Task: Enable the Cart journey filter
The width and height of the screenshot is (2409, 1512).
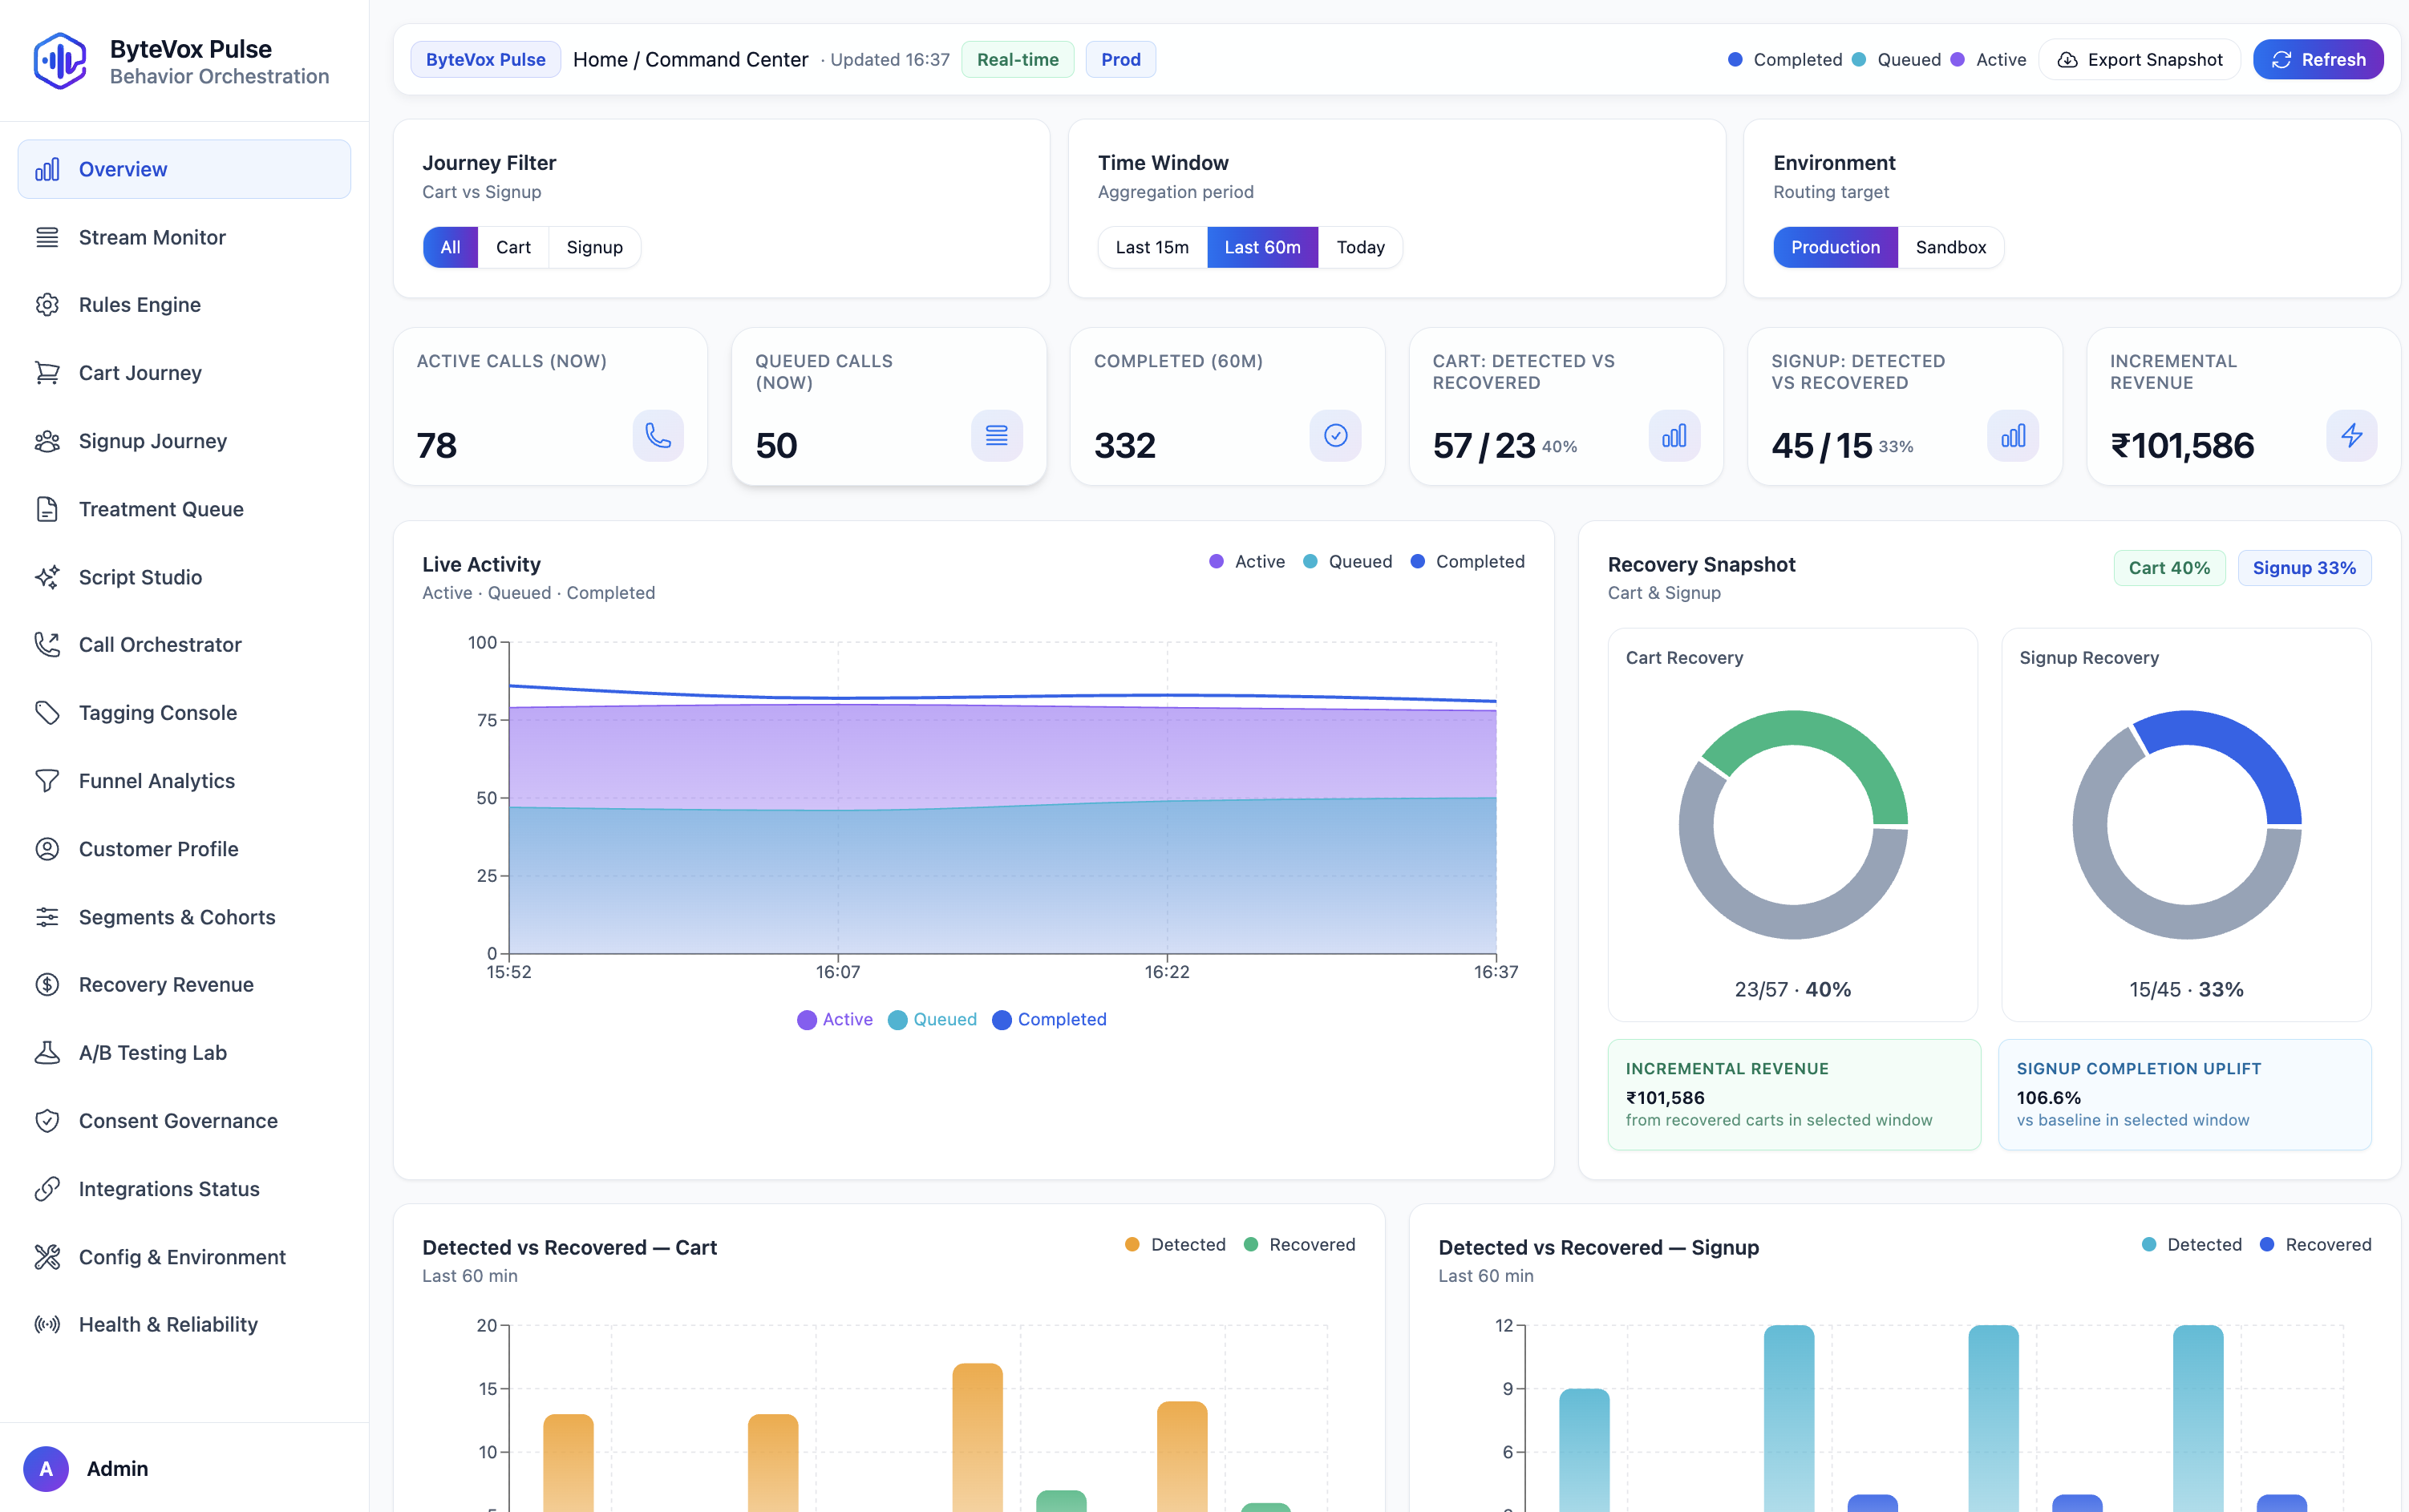Action: (513, 247)
